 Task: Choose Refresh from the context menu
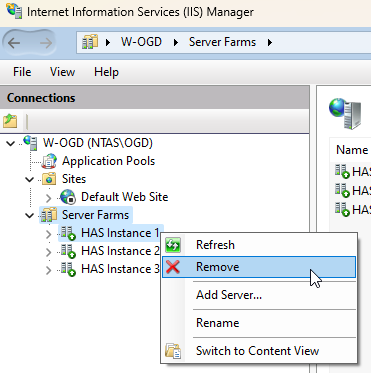(259, 245)
